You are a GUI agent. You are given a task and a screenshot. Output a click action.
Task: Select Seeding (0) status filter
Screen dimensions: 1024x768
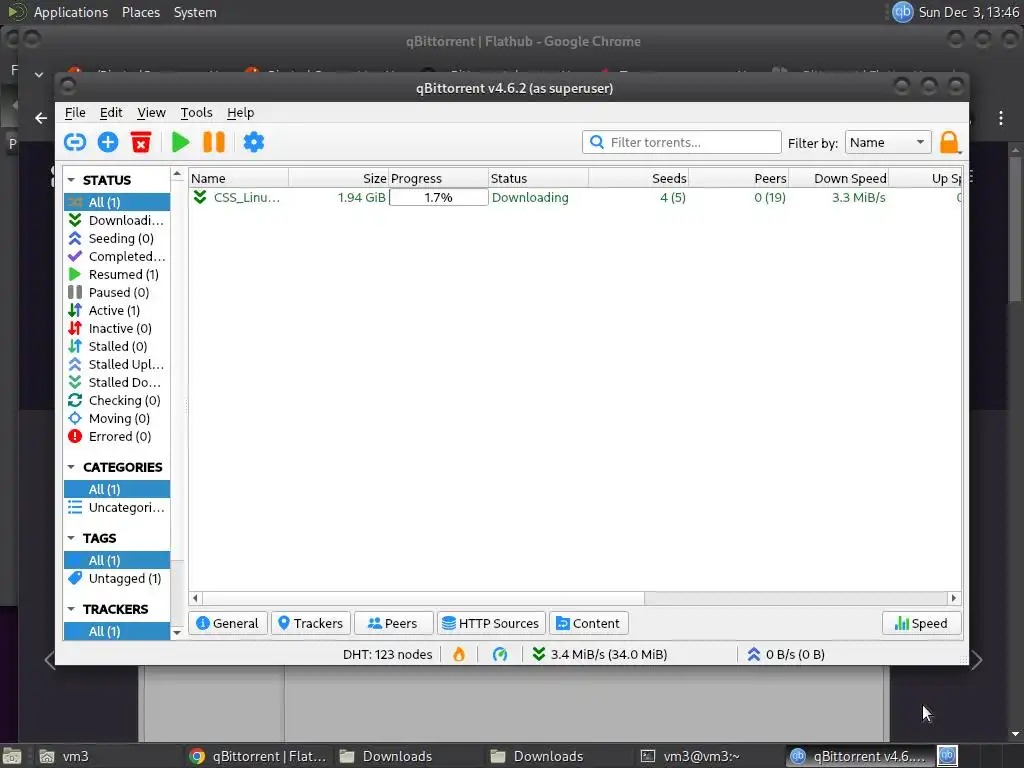click(x=117, y=238)
